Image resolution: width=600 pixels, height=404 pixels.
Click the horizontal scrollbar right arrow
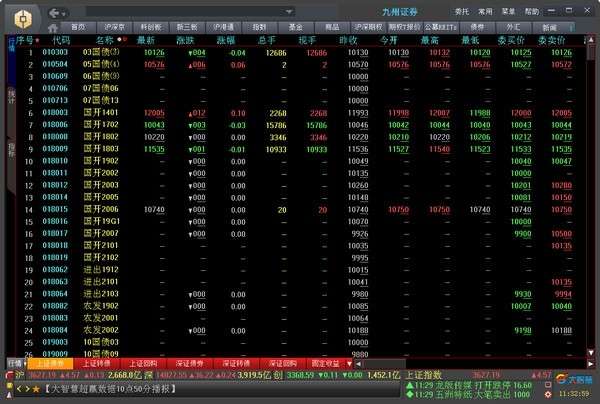point(590,363)
